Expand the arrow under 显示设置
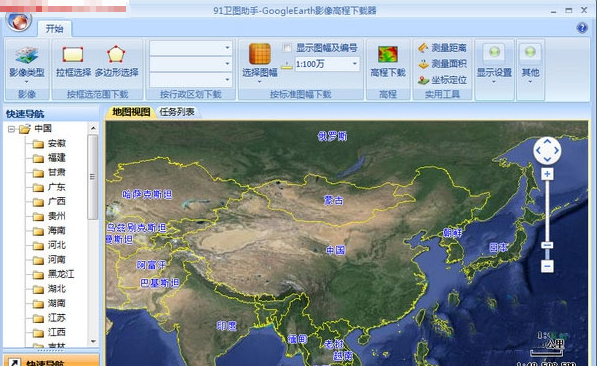The image size is (597, 366). pos(494,82)
